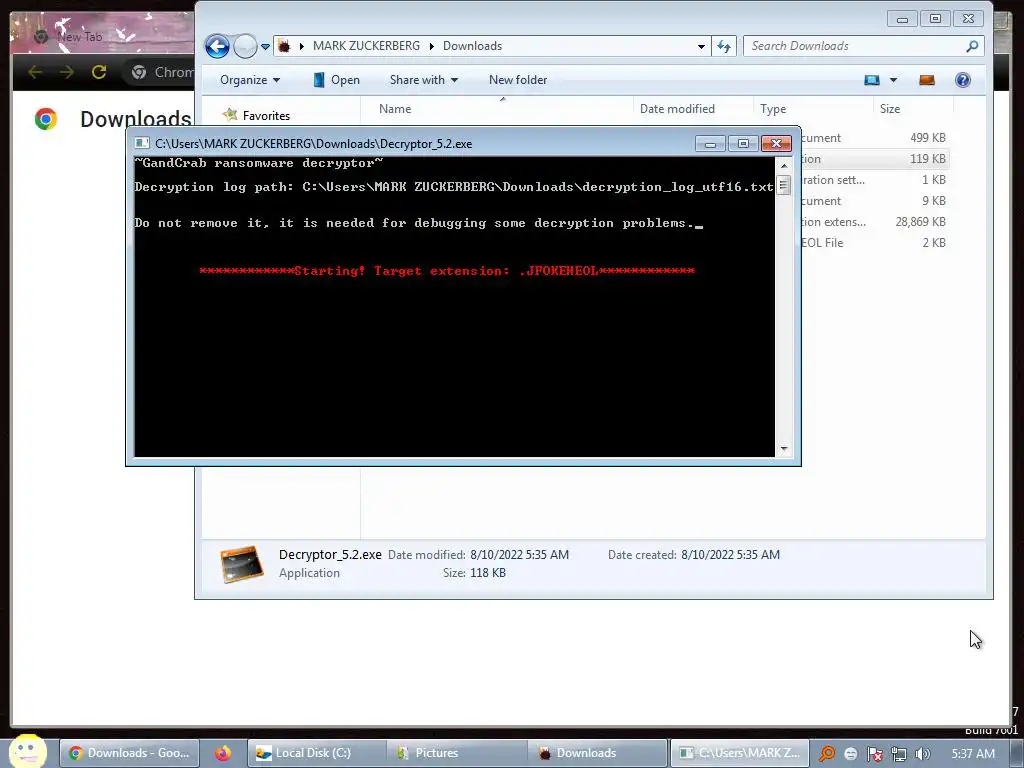The height and width of the screenshot is (768, 1024).
Task: Select Downloads in the address breadcrumb
Action: point(472,46)
